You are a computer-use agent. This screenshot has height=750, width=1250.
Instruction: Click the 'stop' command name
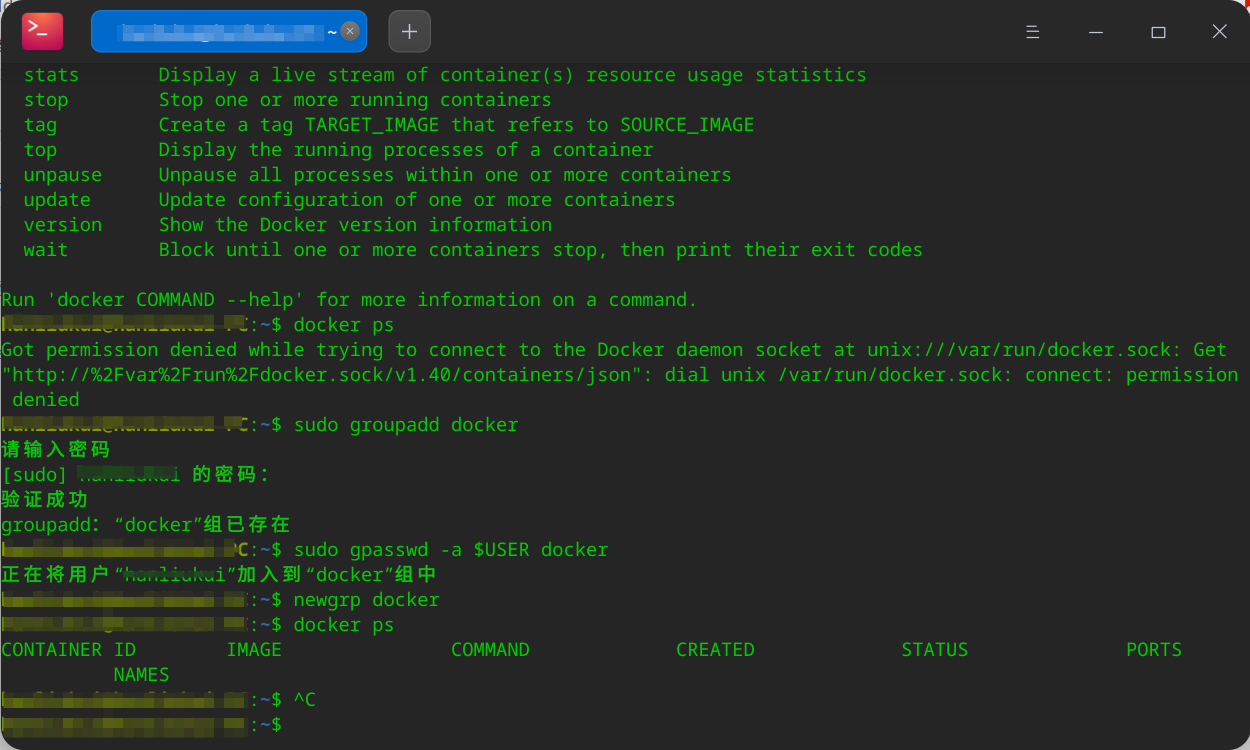[46, 100]
